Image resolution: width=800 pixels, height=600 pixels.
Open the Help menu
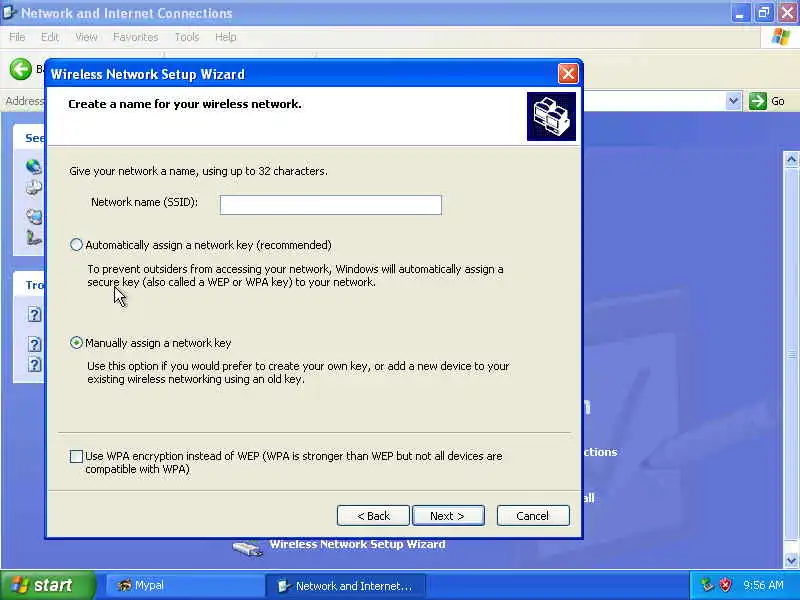[226, 37]
